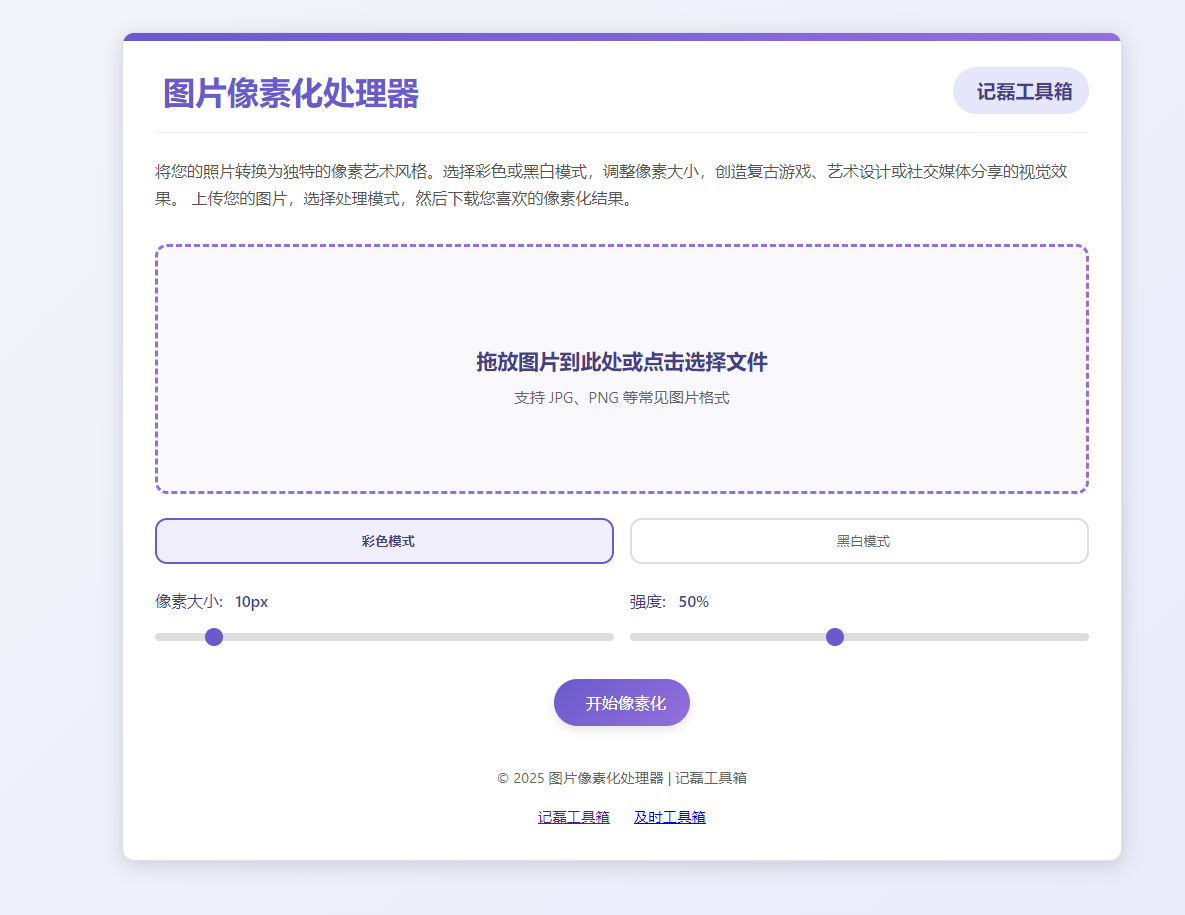Open the 记磊工具箱 footer link
This screenshot has width=1185, height=915.
coord(574,816)
